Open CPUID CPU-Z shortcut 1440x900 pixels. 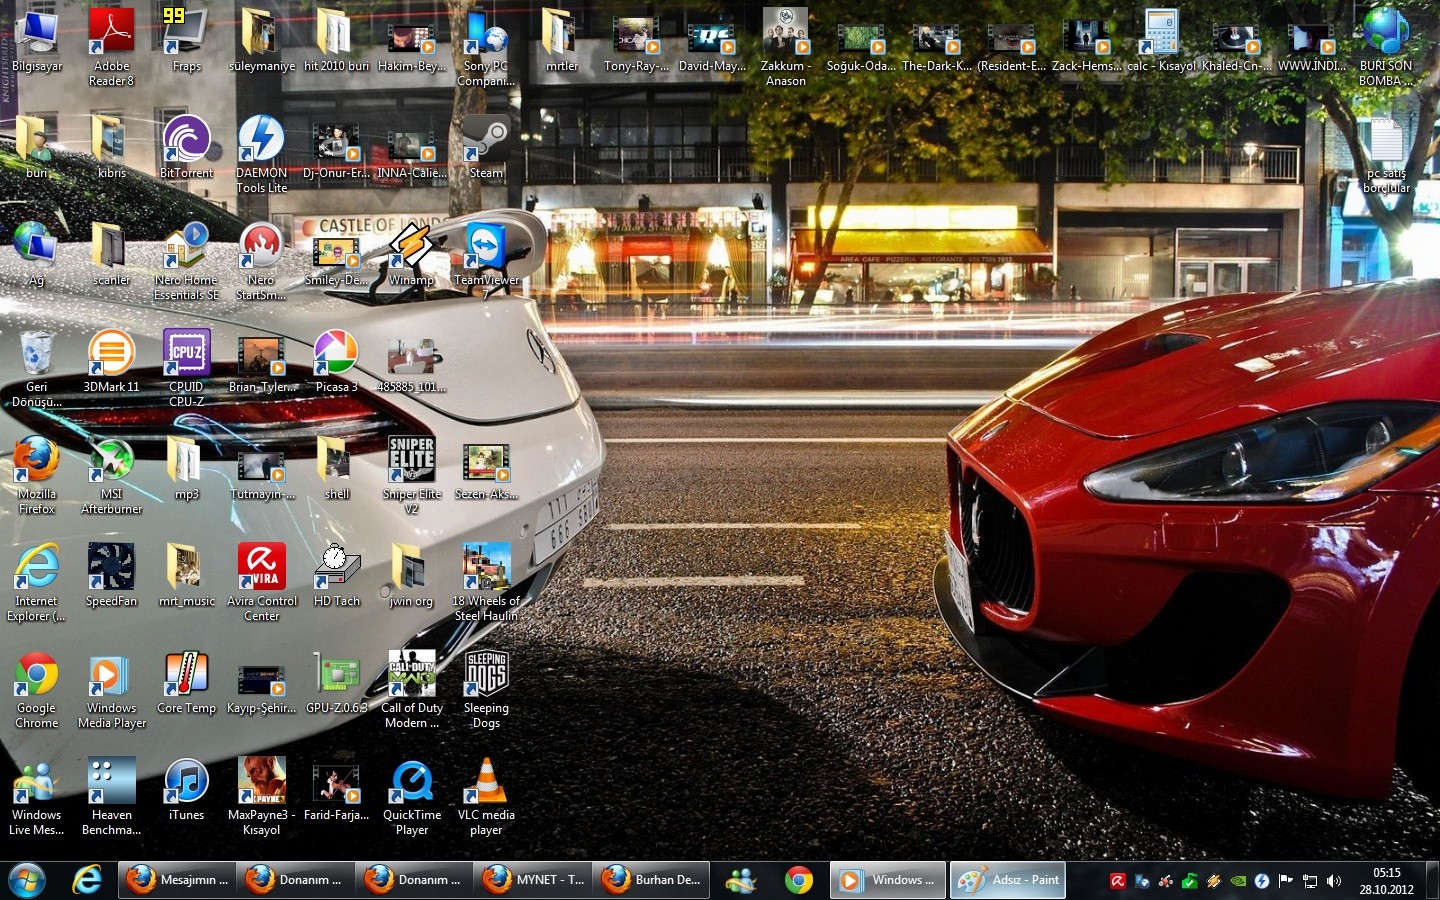(x=186, y=368)
